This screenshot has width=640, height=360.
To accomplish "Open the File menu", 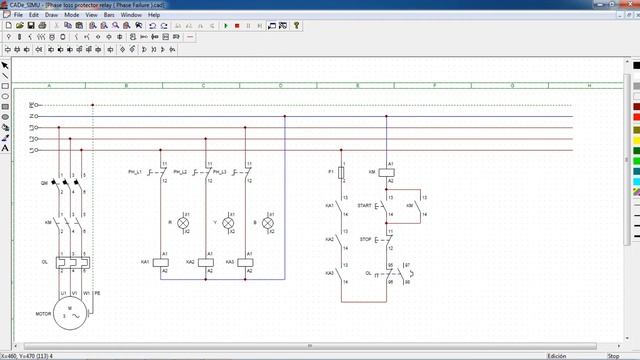I will pyautogui.click(x=18, y=15).
